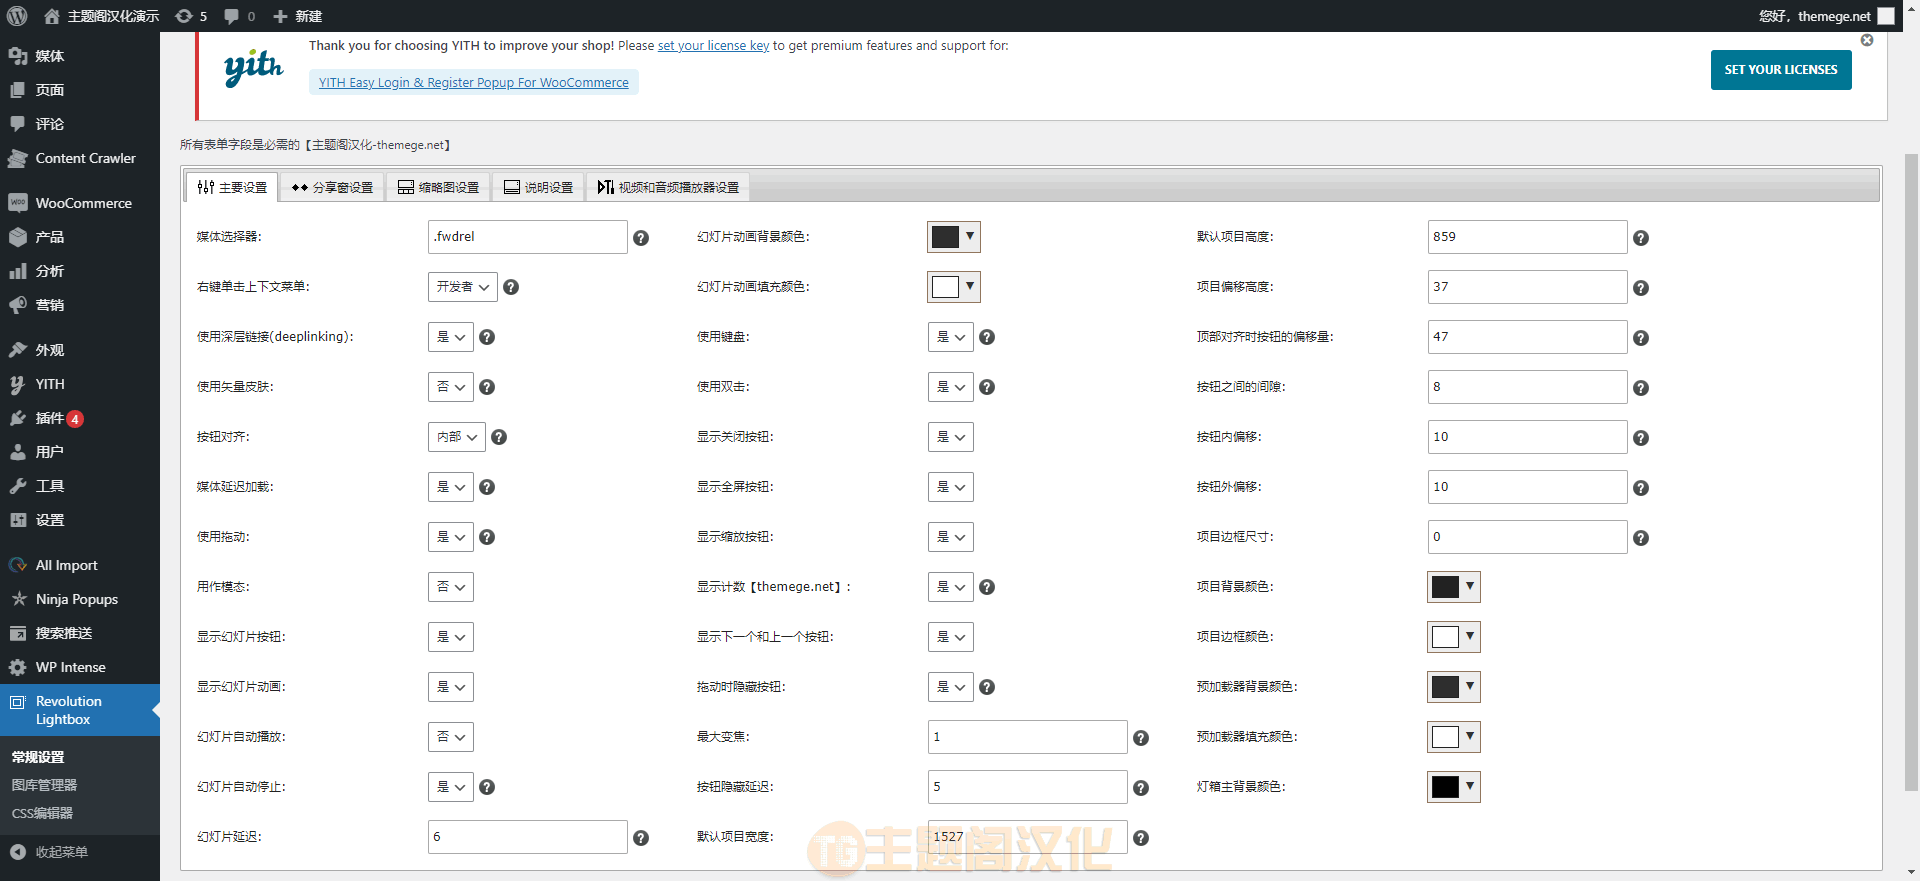Image resolution: width=1920 pixels, height=881 pixels.
Task: Open the 用作模态 dropdown
Action: (450, 587)
